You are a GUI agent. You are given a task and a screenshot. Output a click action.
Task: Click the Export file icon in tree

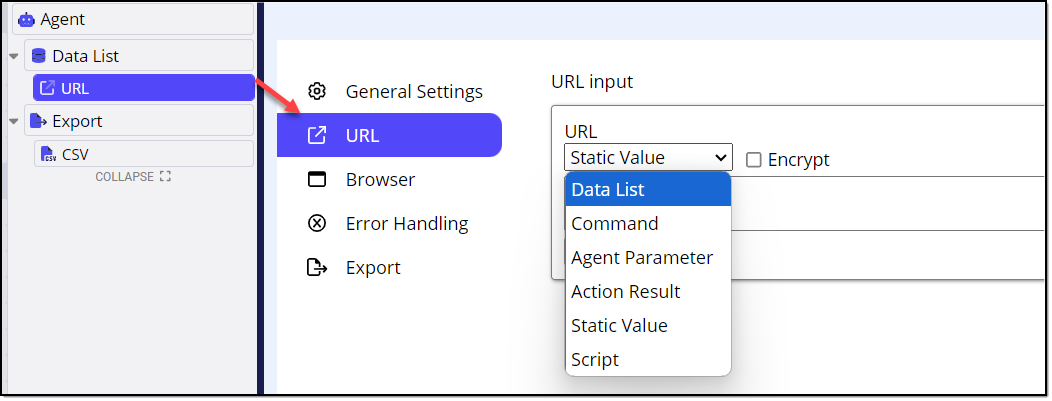click(x=39, y=121)
